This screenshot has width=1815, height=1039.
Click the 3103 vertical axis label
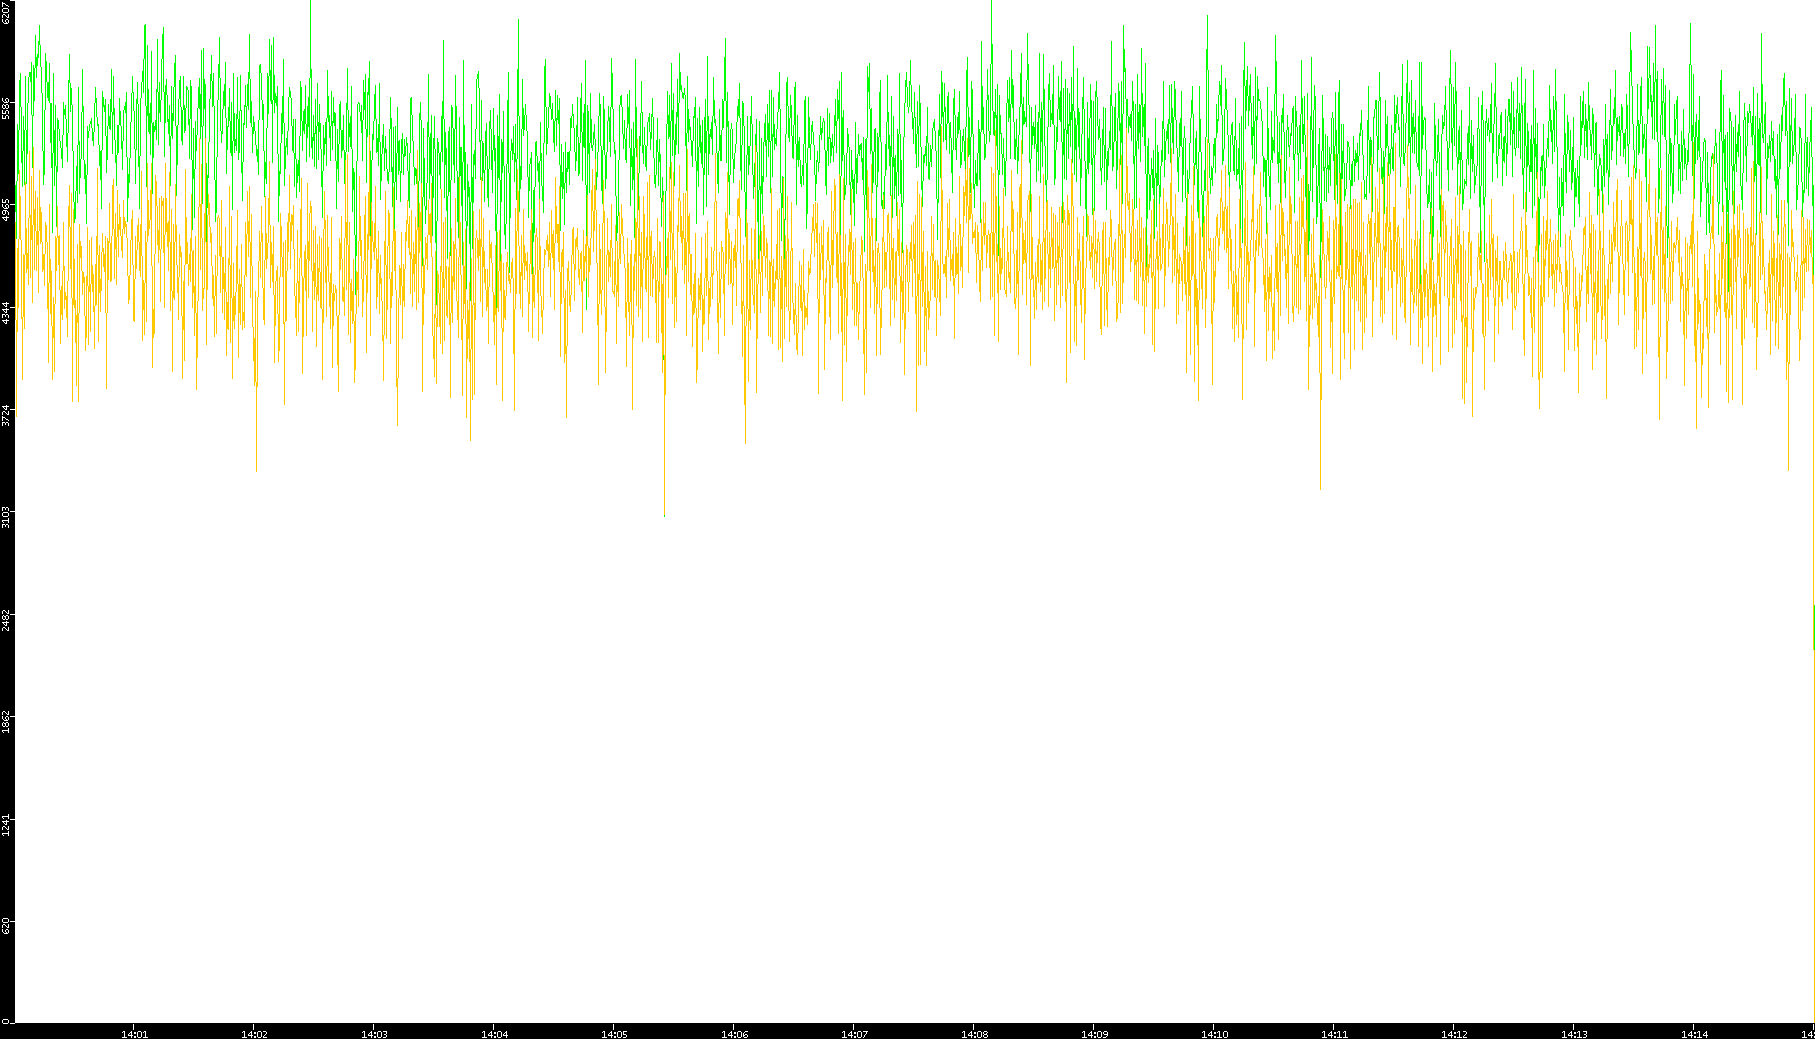tap(7, 517)
